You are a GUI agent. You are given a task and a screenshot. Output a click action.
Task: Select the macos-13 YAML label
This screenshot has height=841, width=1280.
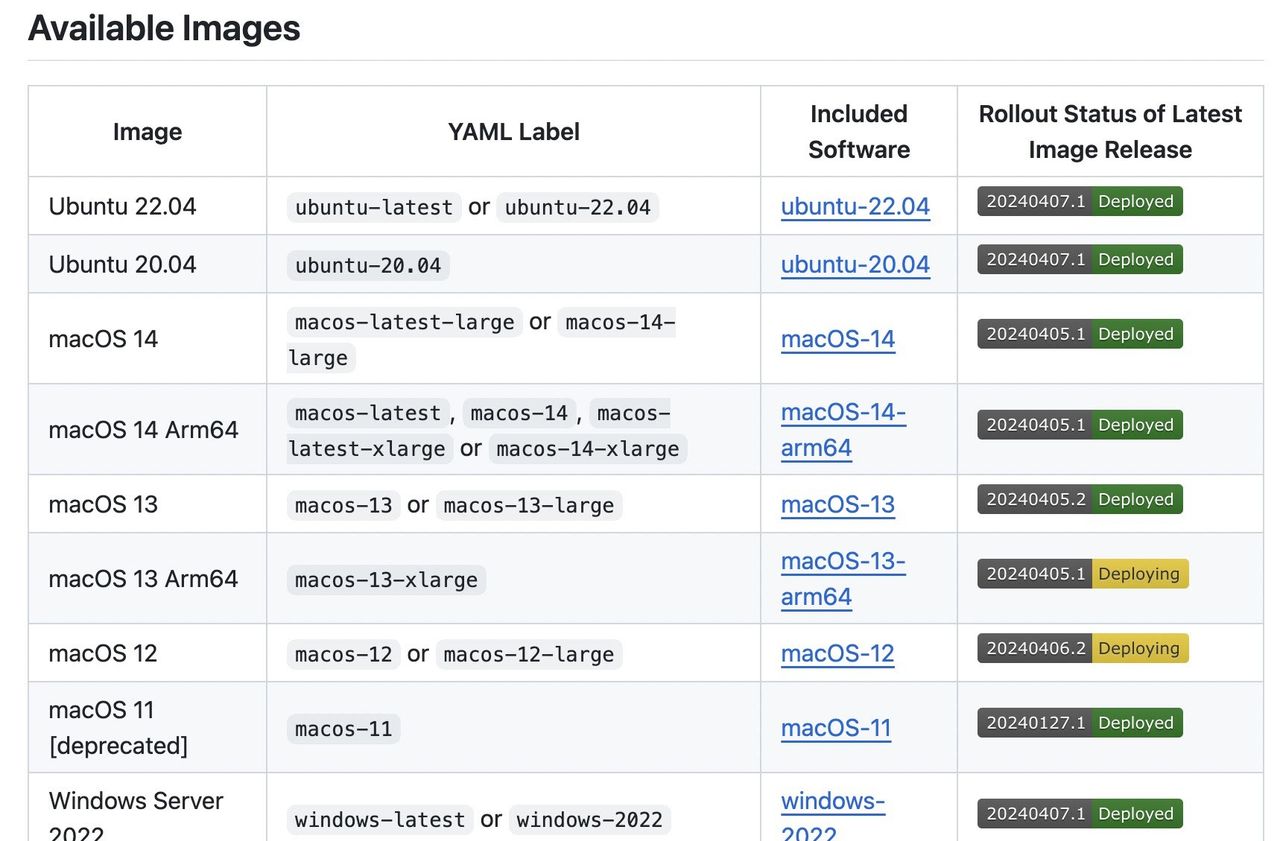click(x=344, y=505)
